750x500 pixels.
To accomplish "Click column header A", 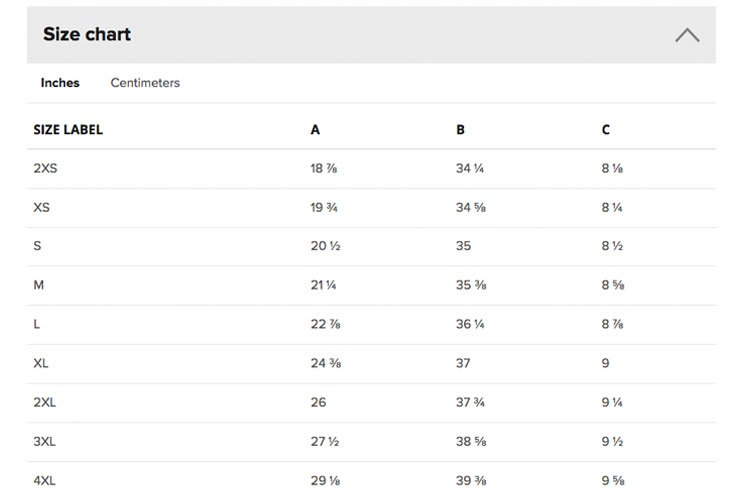I will 315,130.
